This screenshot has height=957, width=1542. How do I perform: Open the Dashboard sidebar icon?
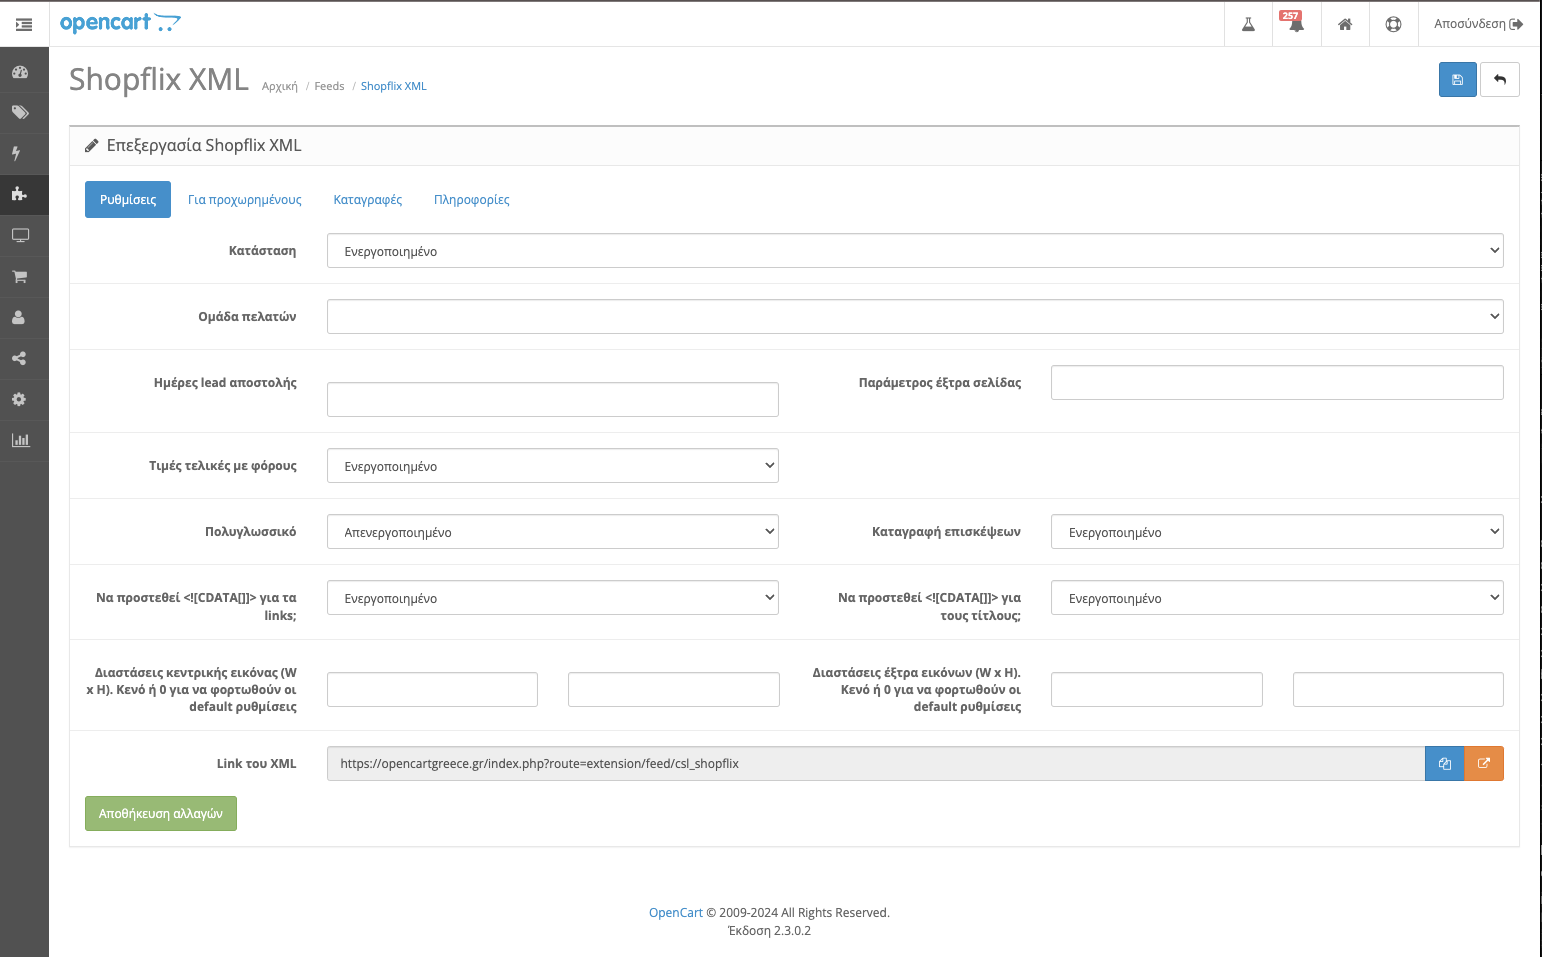click(x=20, y=72)
